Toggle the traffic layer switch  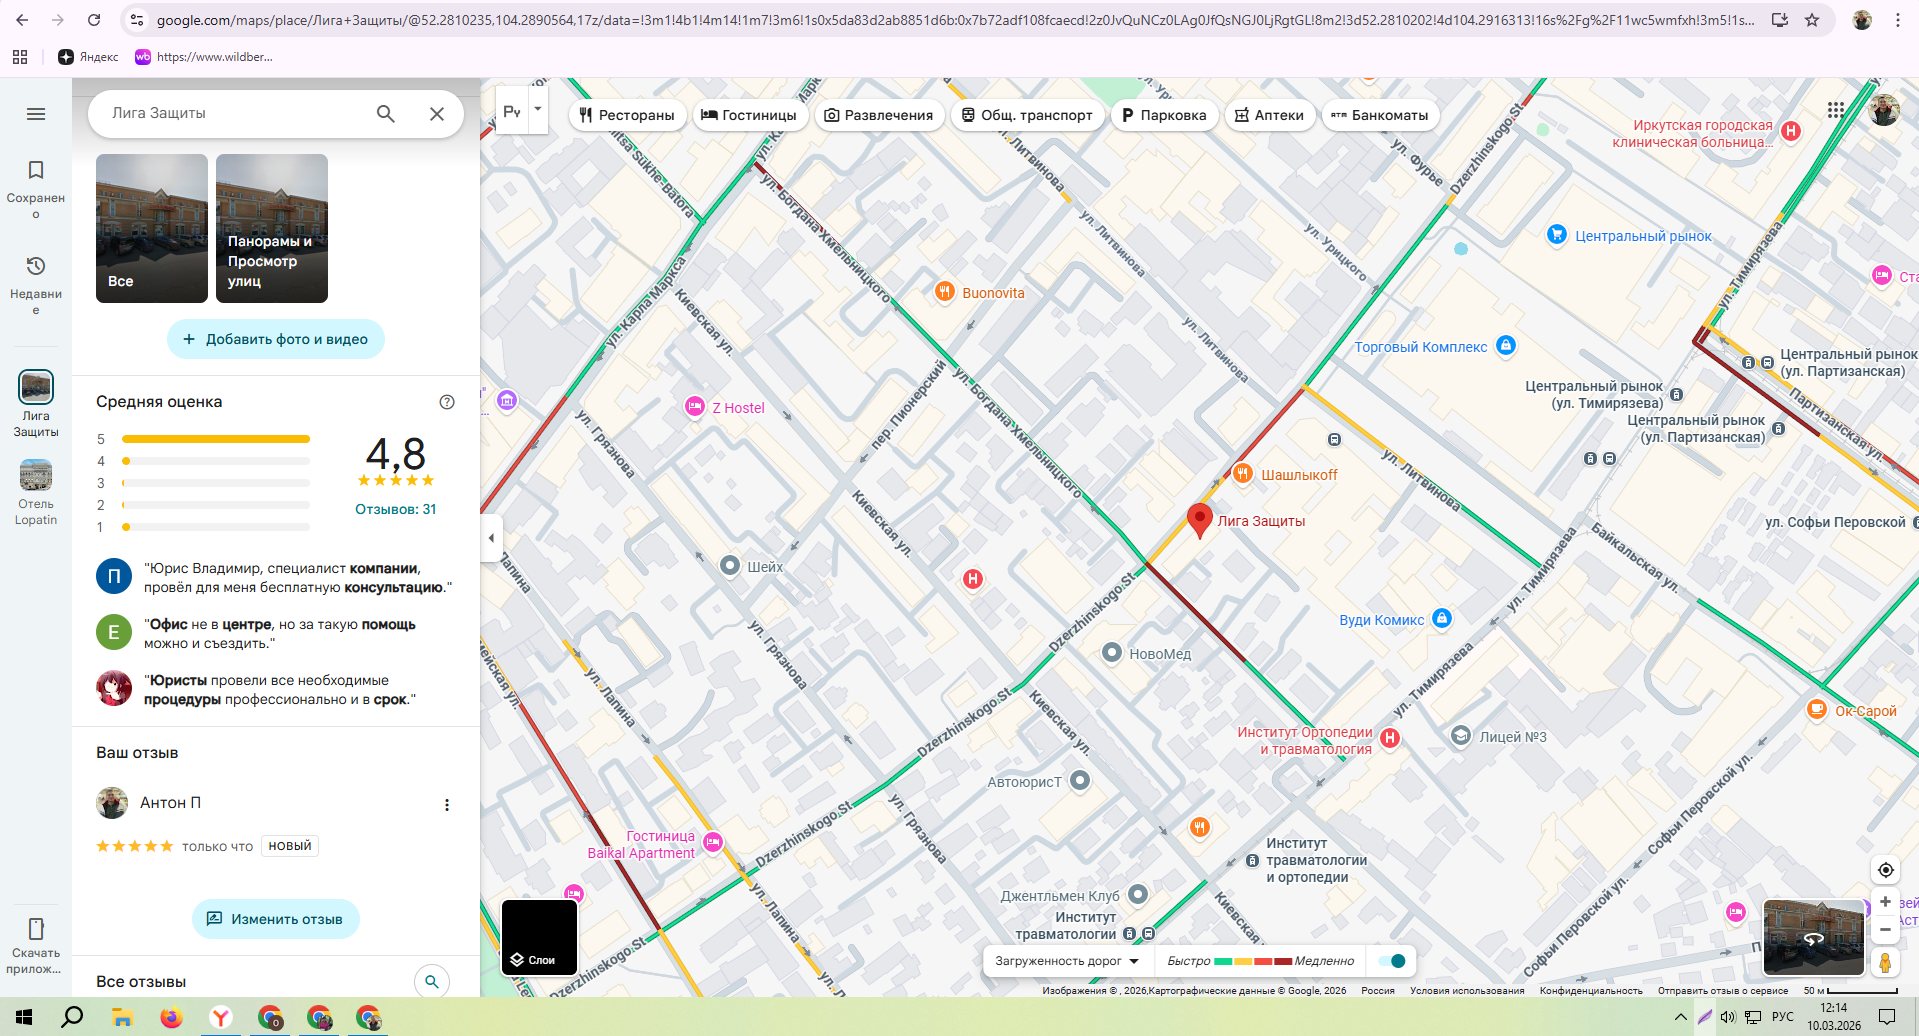pyautogui.click(x=1392, y=961)
